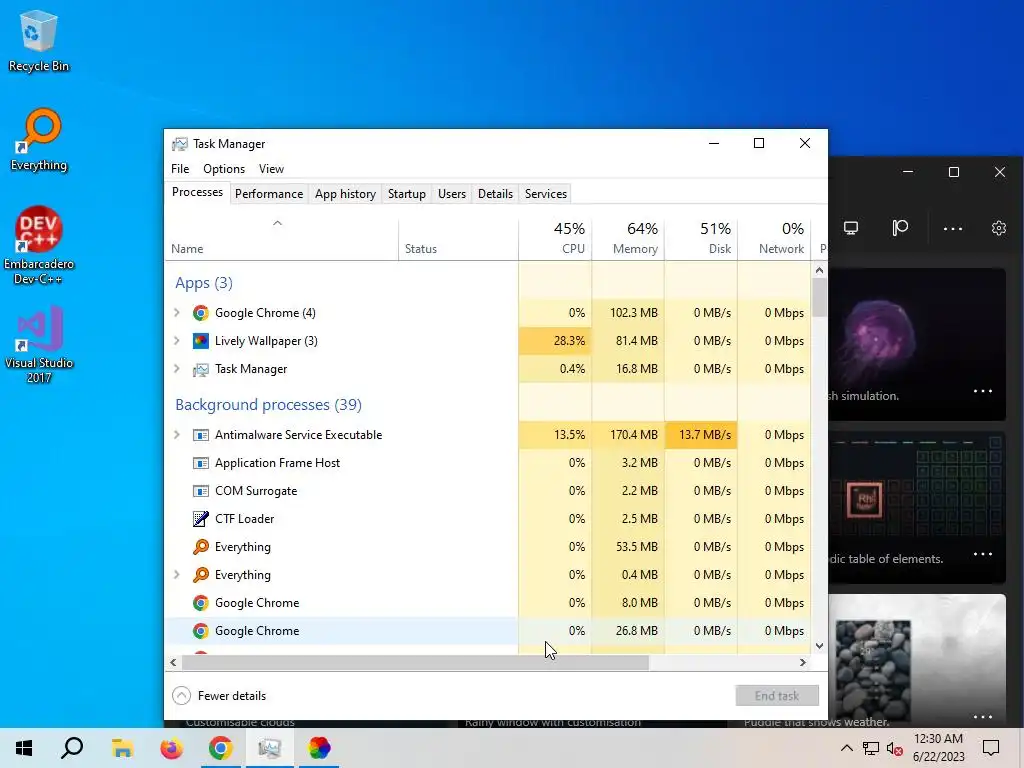Click the settings gear in Lively Wallpaper window
The width and height of the screenshot is (1024, 768).
[999, 228]
